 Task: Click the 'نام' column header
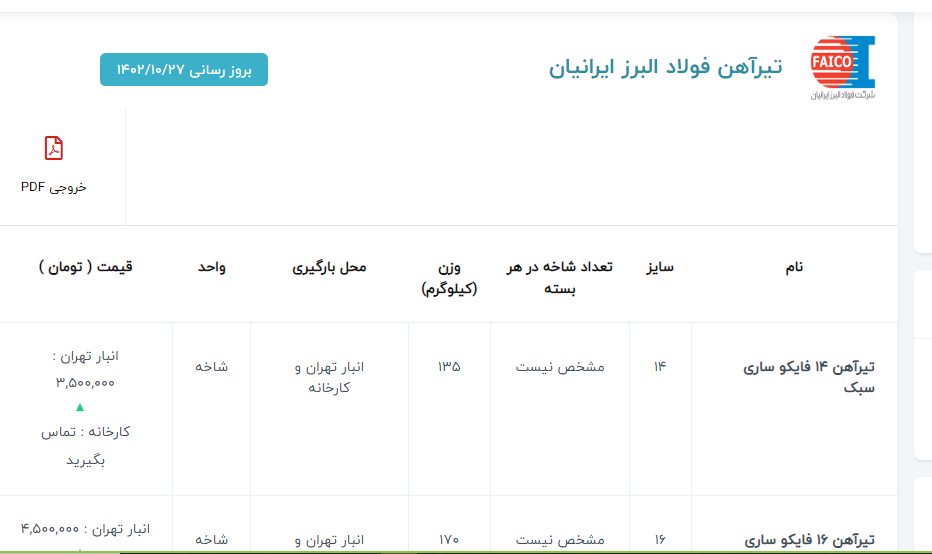click(x=793, y=267)
